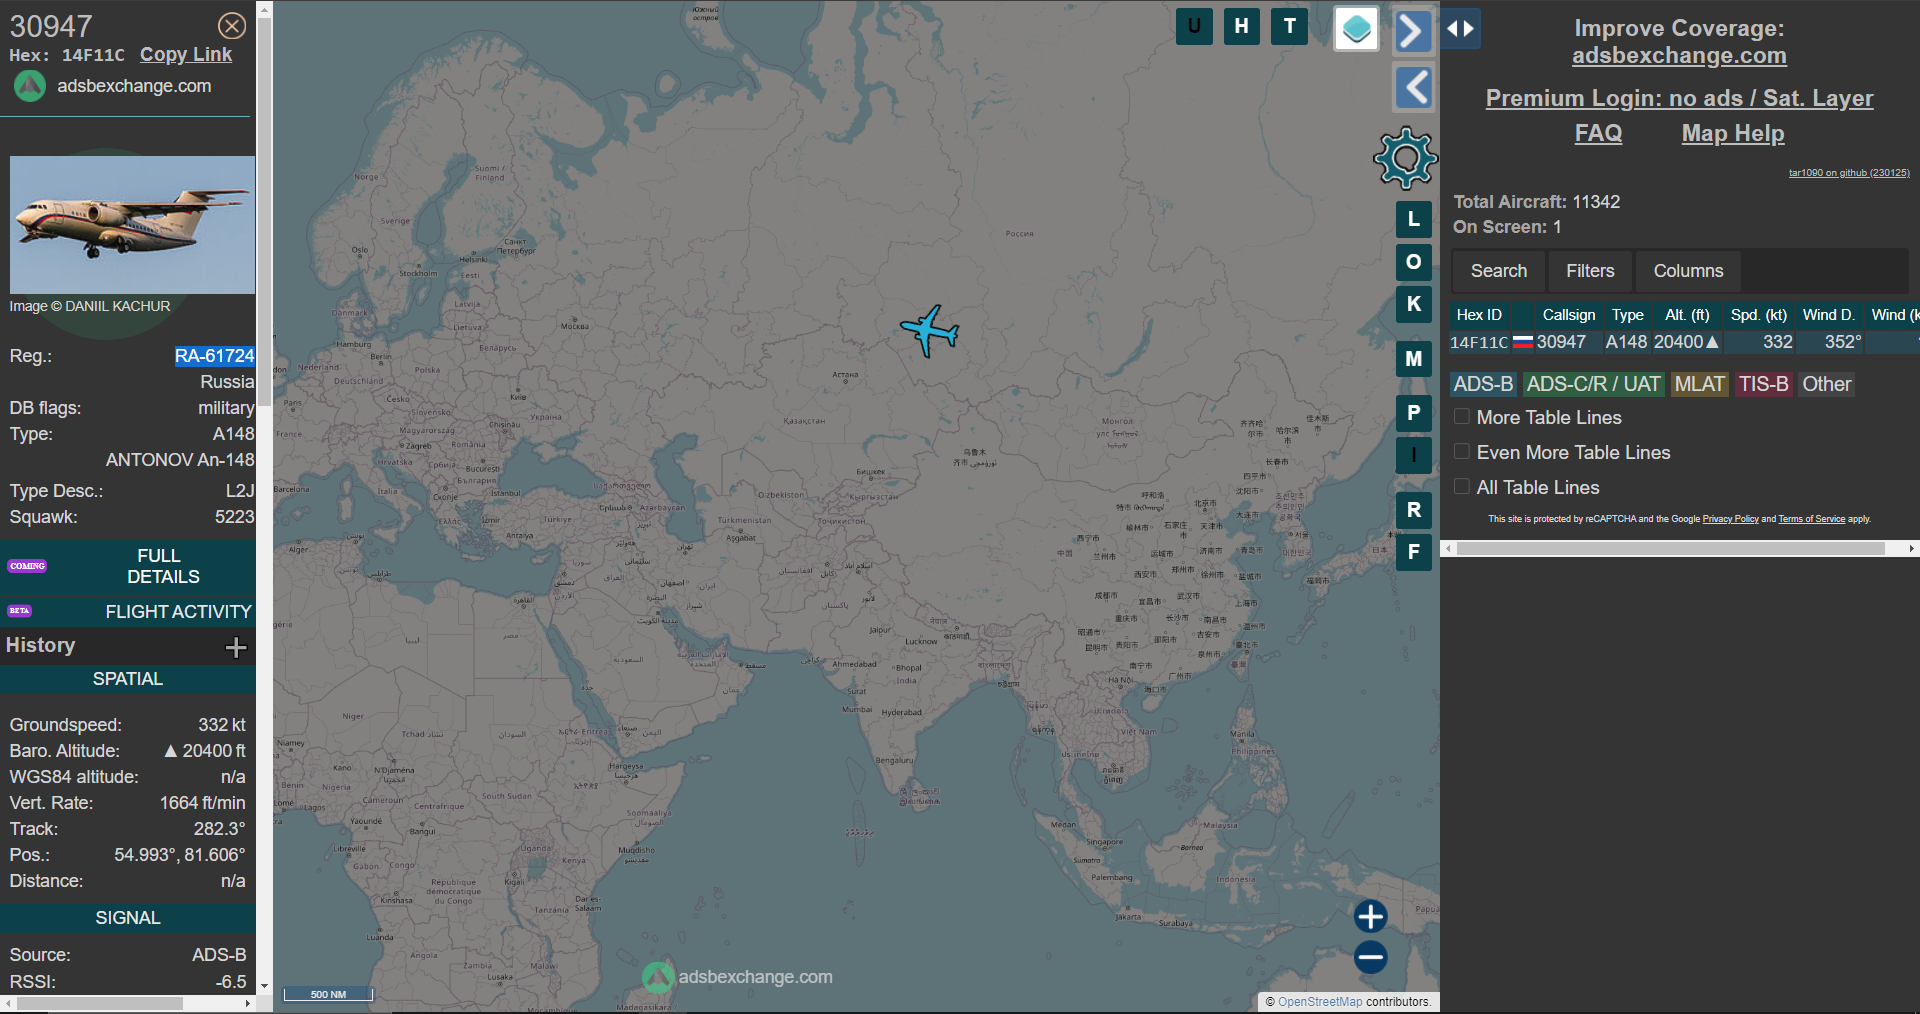This screenshot has height=1014, width=1920.
Task: Open the Columns tab
Action: (x=1688, y=271)
